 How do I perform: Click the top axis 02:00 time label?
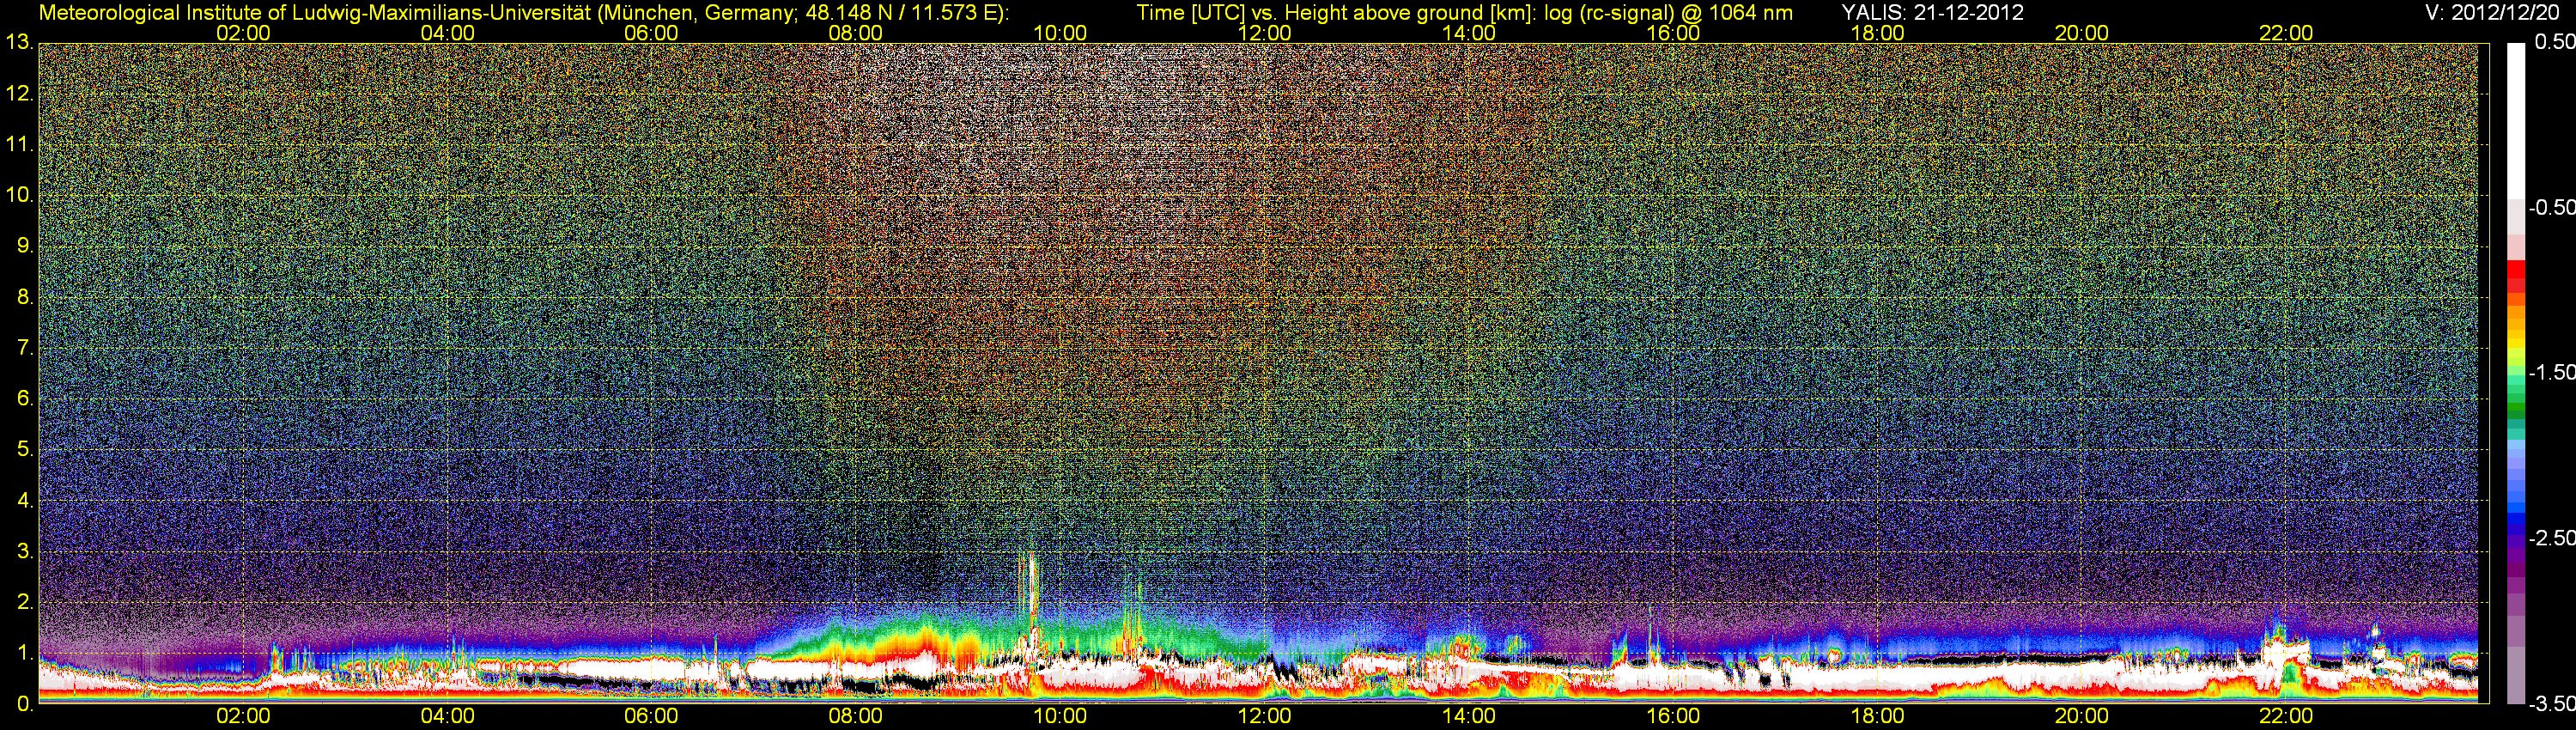click(x=243, y=33)
